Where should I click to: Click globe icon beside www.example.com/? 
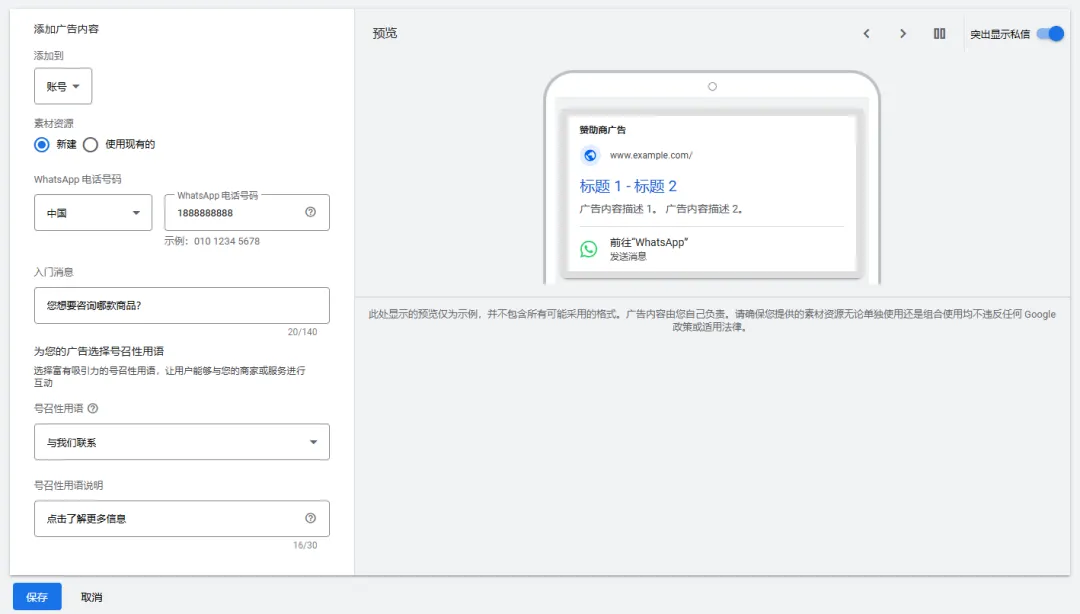(x=590, y=155)
